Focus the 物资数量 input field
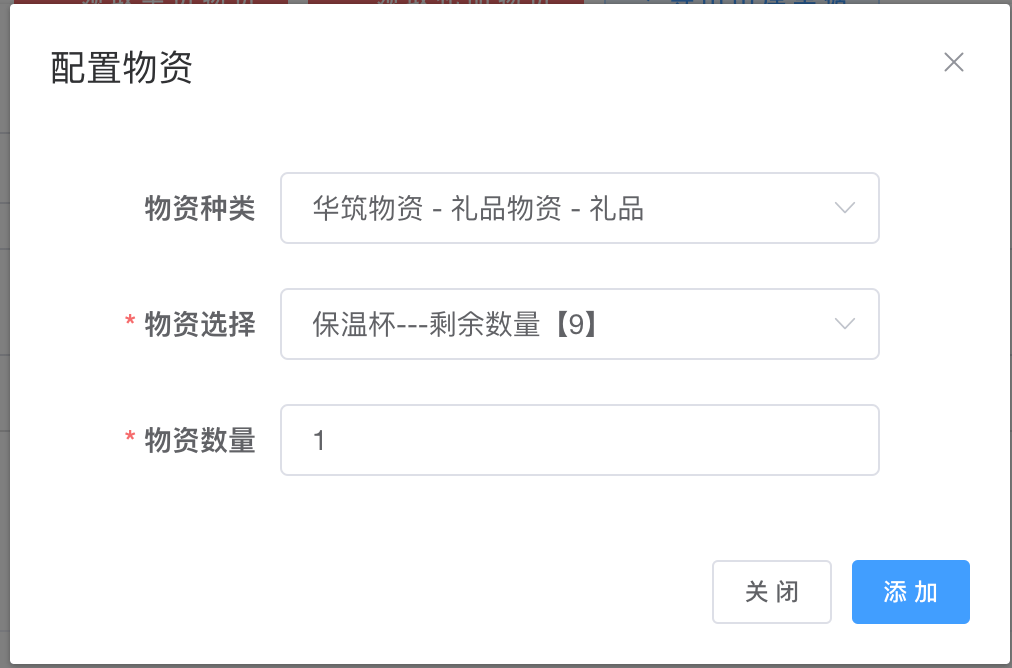 click(579, 440)
